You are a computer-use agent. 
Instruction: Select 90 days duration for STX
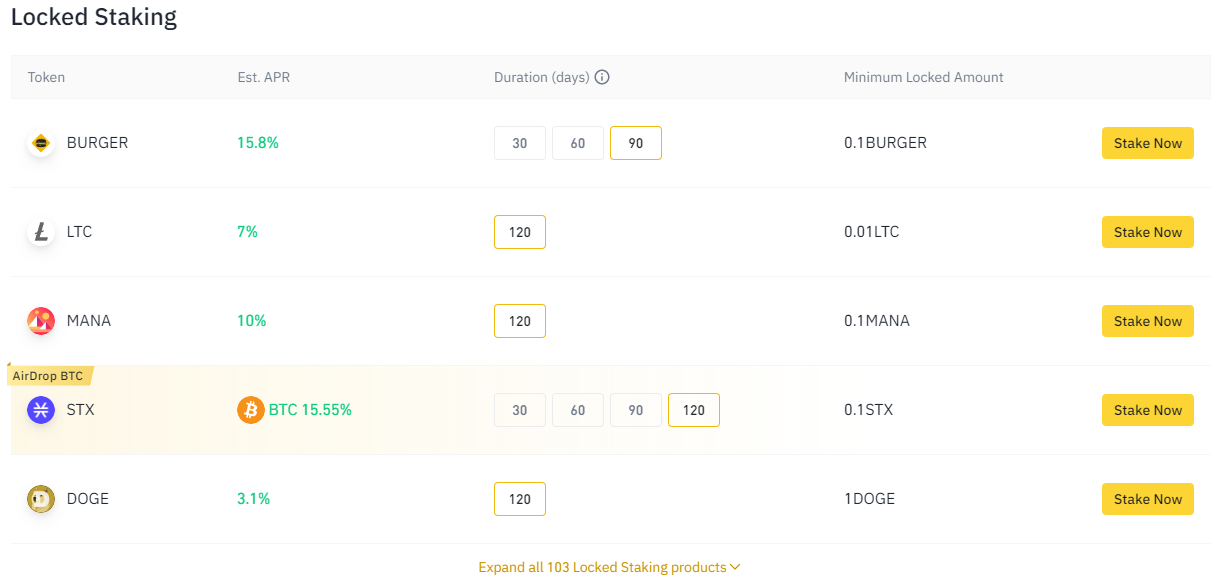click(x=636, y=410)
